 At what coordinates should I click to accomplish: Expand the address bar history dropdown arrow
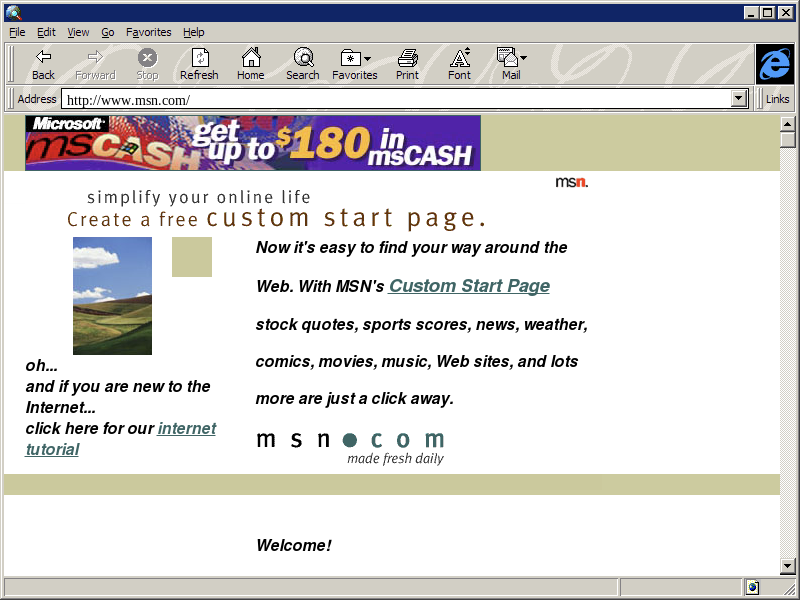tap(740, 99)
